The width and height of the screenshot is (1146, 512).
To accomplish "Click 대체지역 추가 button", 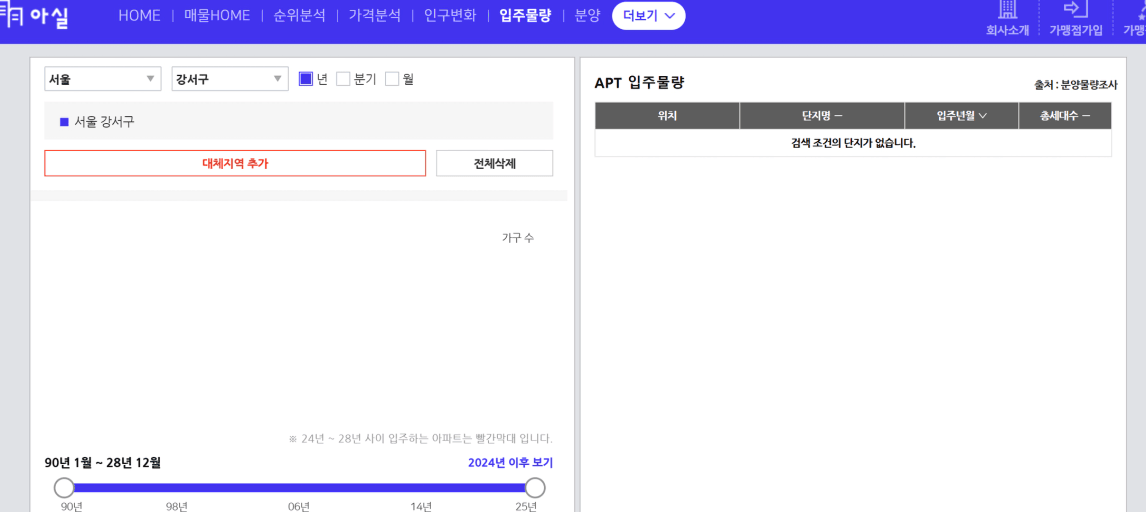I will (x=235, y=164).
